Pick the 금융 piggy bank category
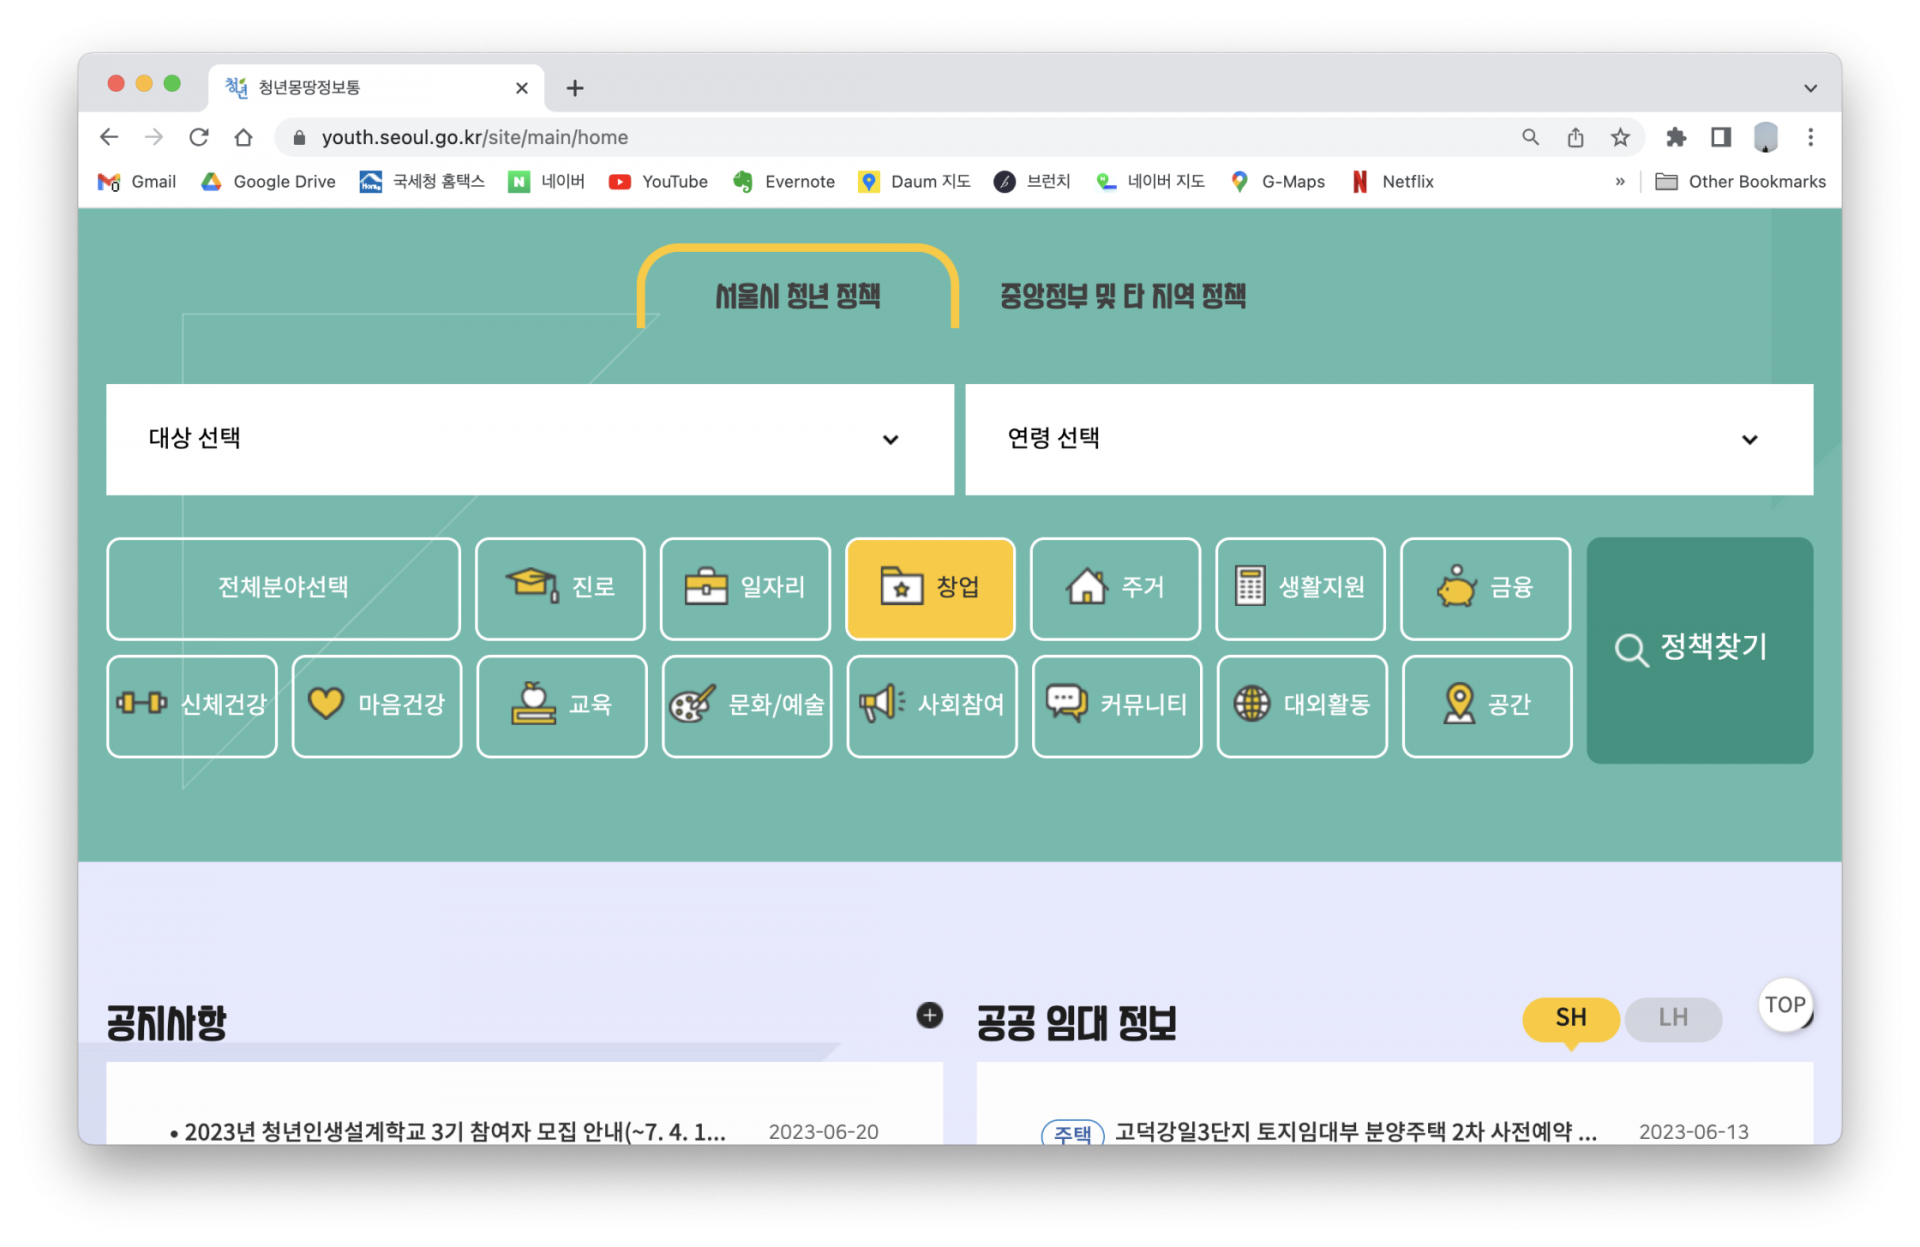Viewport: 1920px width, 1247px height. (1485, 588)
